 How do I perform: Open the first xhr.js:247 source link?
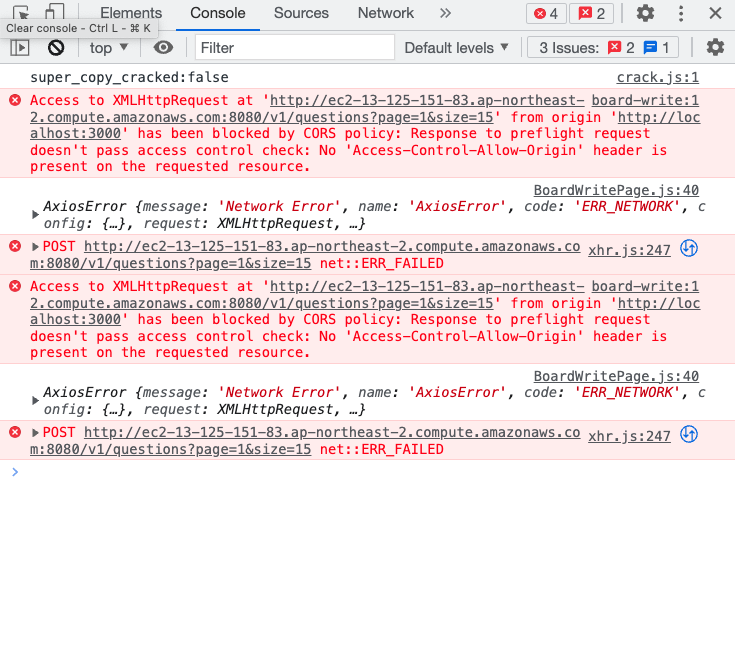(629, 250)
